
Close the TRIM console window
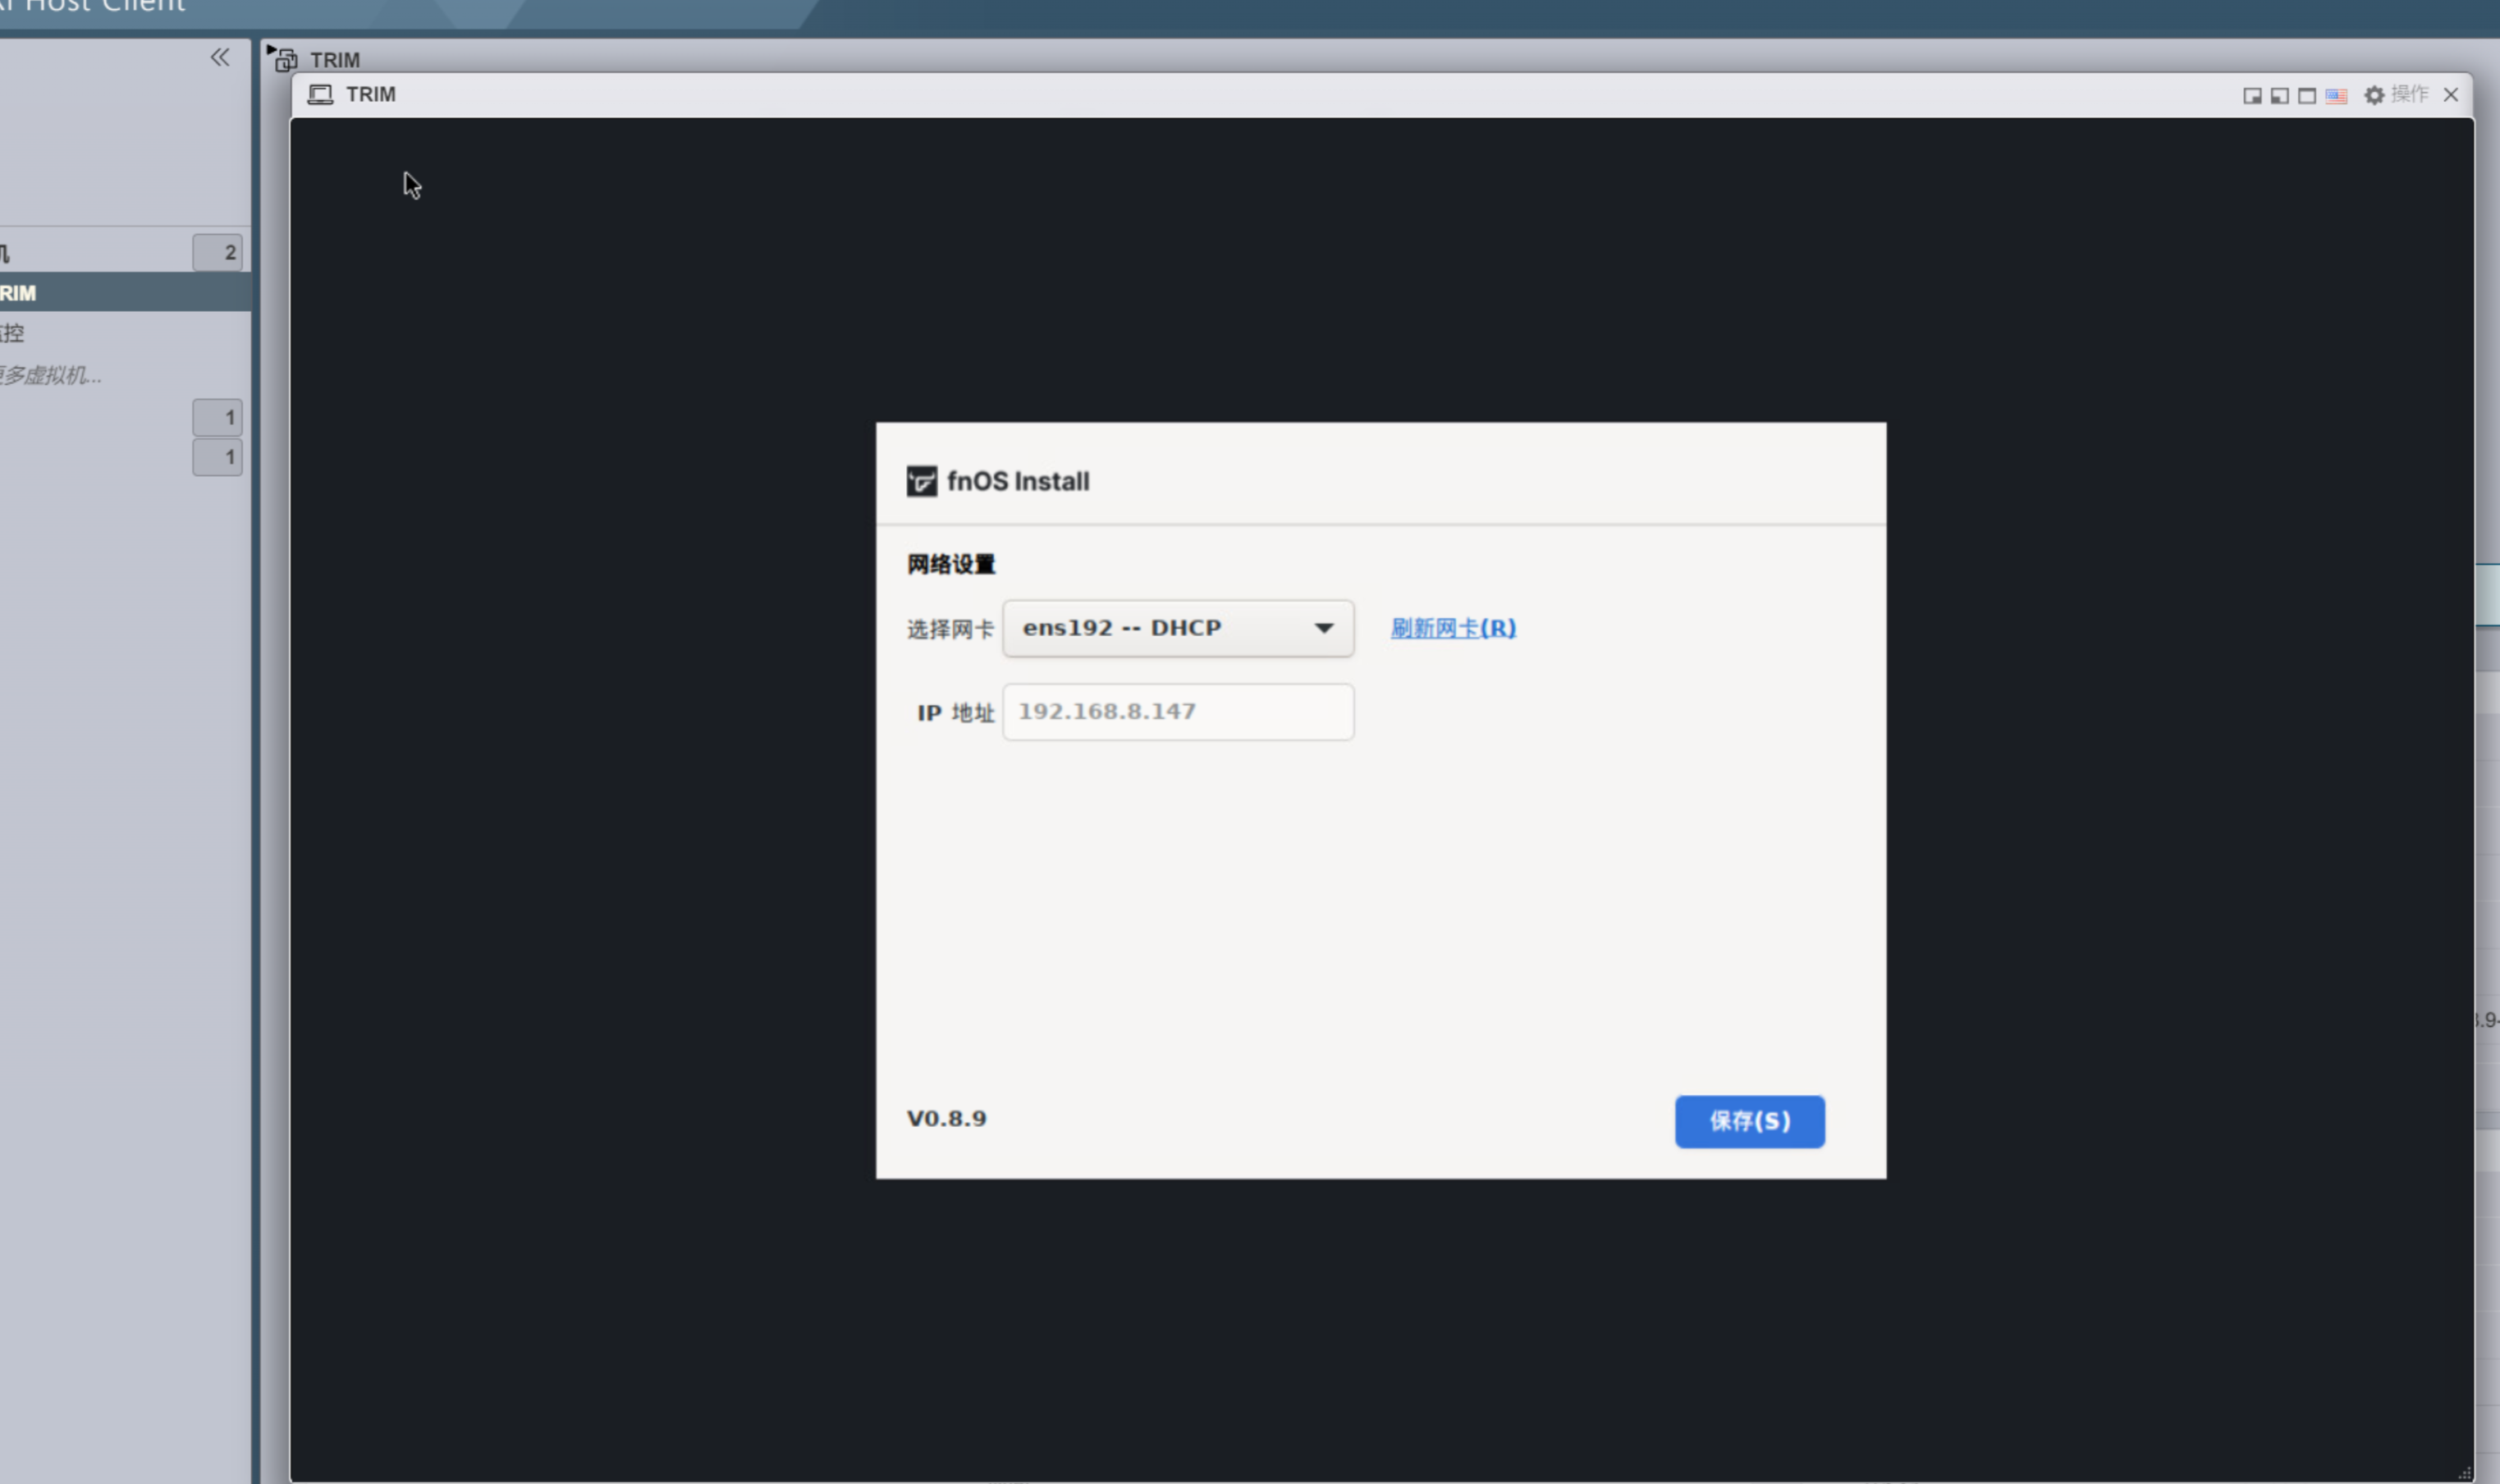click(2450, 95)
